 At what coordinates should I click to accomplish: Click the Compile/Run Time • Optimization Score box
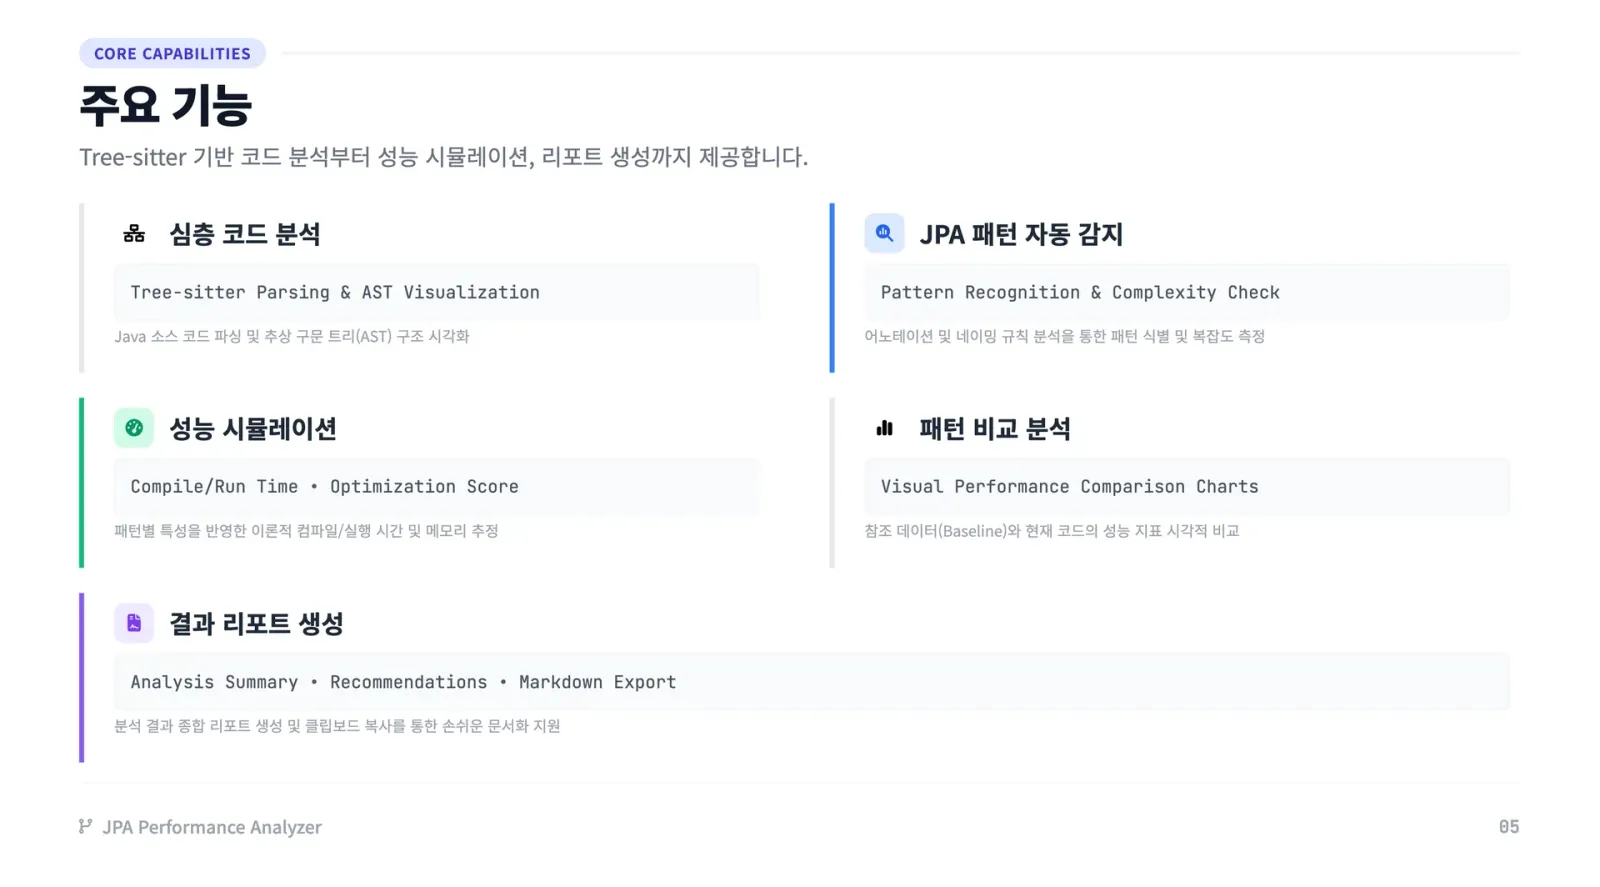click(436, 487)
